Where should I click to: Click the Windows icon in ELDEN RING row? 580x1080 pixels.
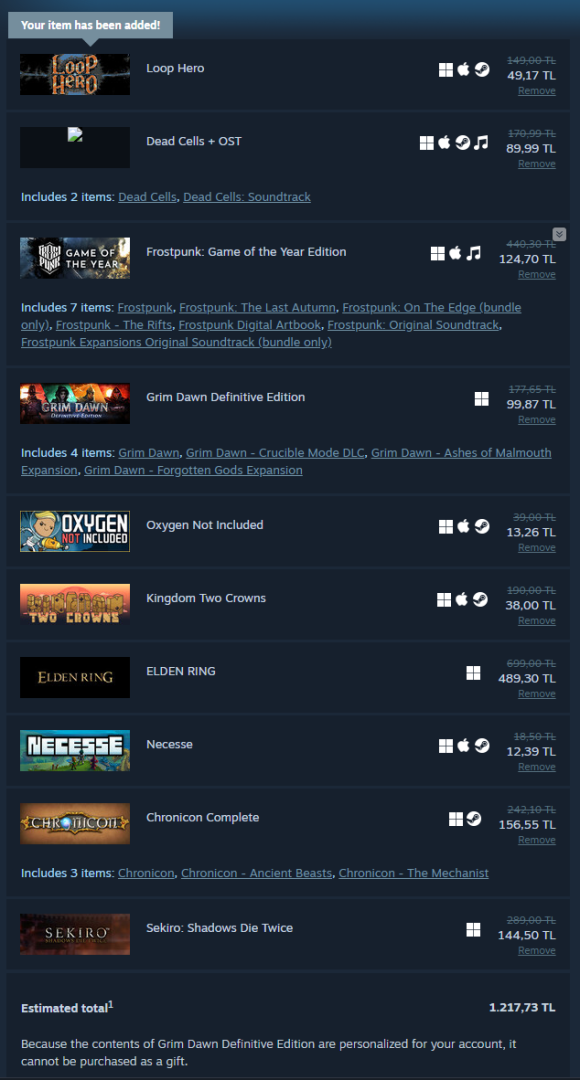(x=473, y=673)
